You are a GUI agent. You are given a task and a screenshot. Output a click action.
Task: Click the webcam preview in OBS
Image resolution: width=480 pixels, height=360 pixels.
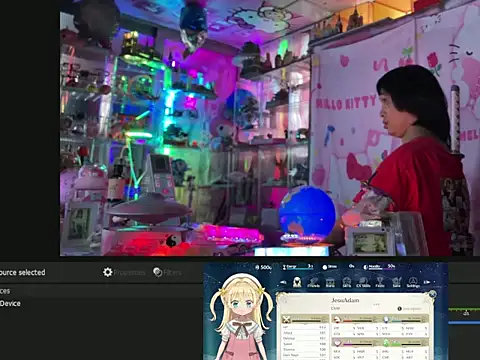(270, 128)
